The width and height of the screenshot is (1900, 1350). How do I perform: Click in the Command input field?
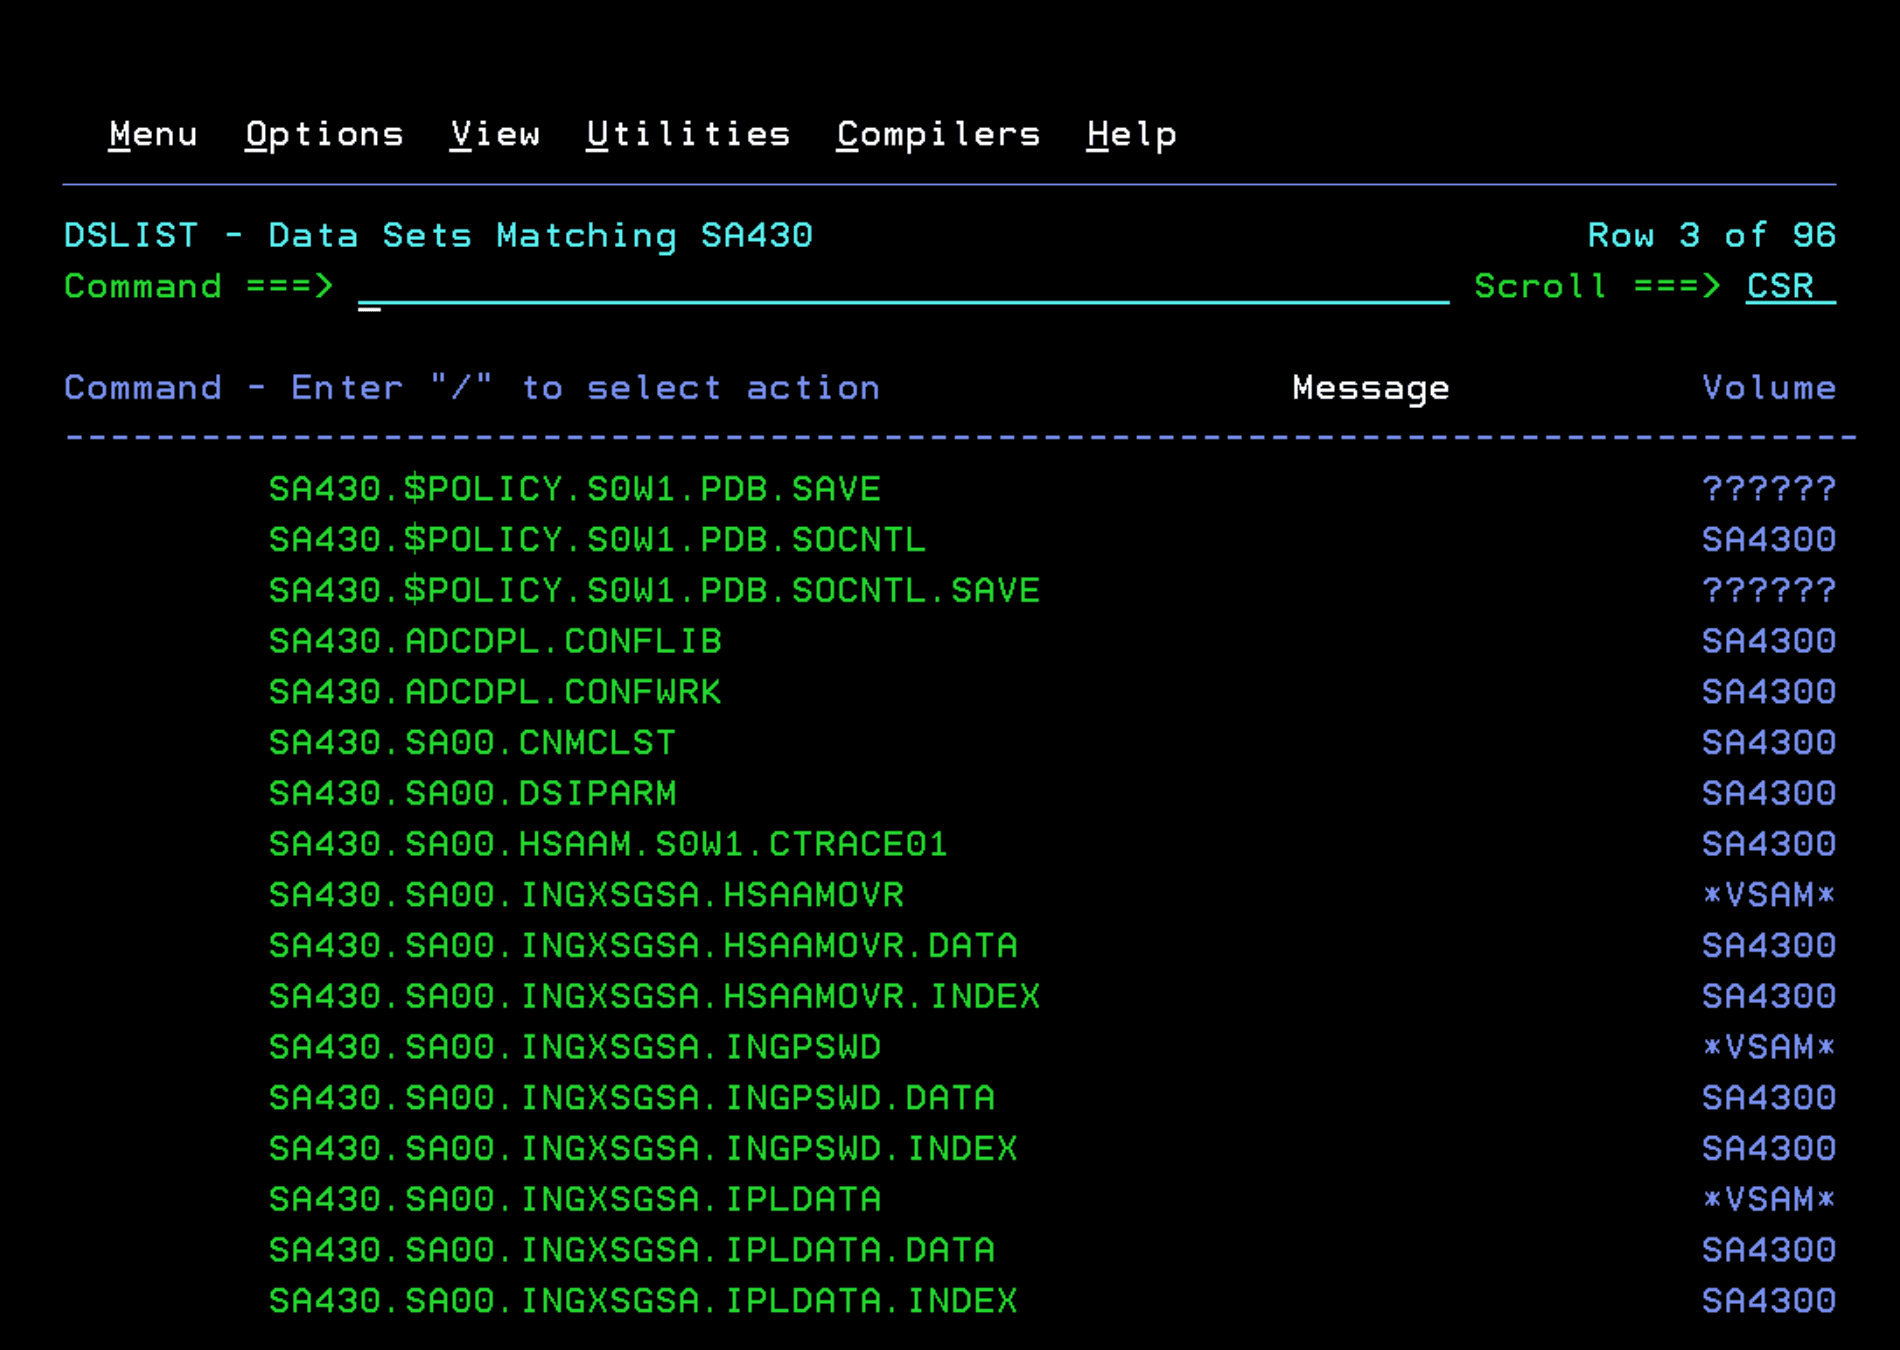pos(900,287)
